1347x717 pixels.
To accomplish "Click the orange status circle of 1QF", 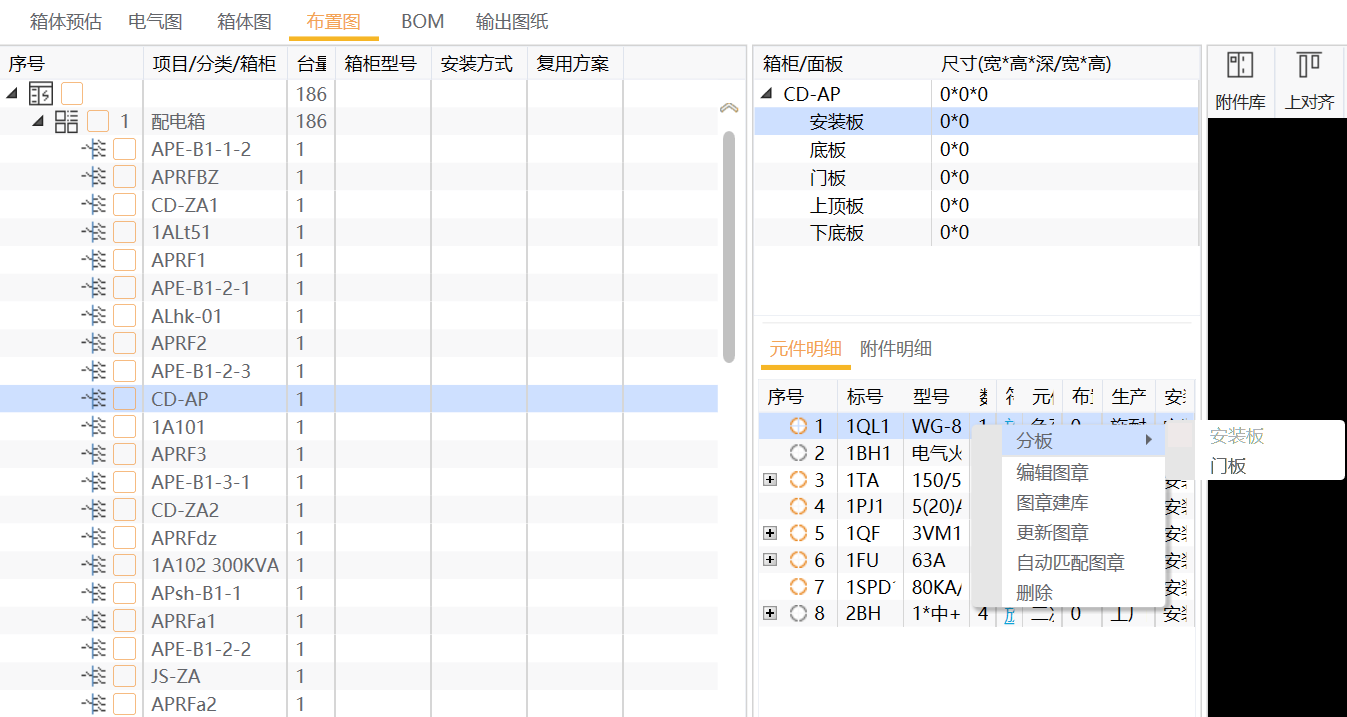I will click(x=798, y=533).
